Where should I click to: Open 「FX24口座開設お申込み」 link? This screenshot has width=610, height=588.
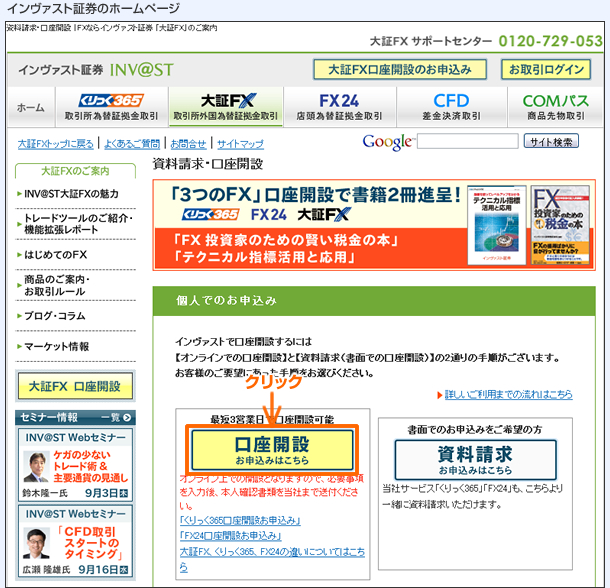coord(230,536)
